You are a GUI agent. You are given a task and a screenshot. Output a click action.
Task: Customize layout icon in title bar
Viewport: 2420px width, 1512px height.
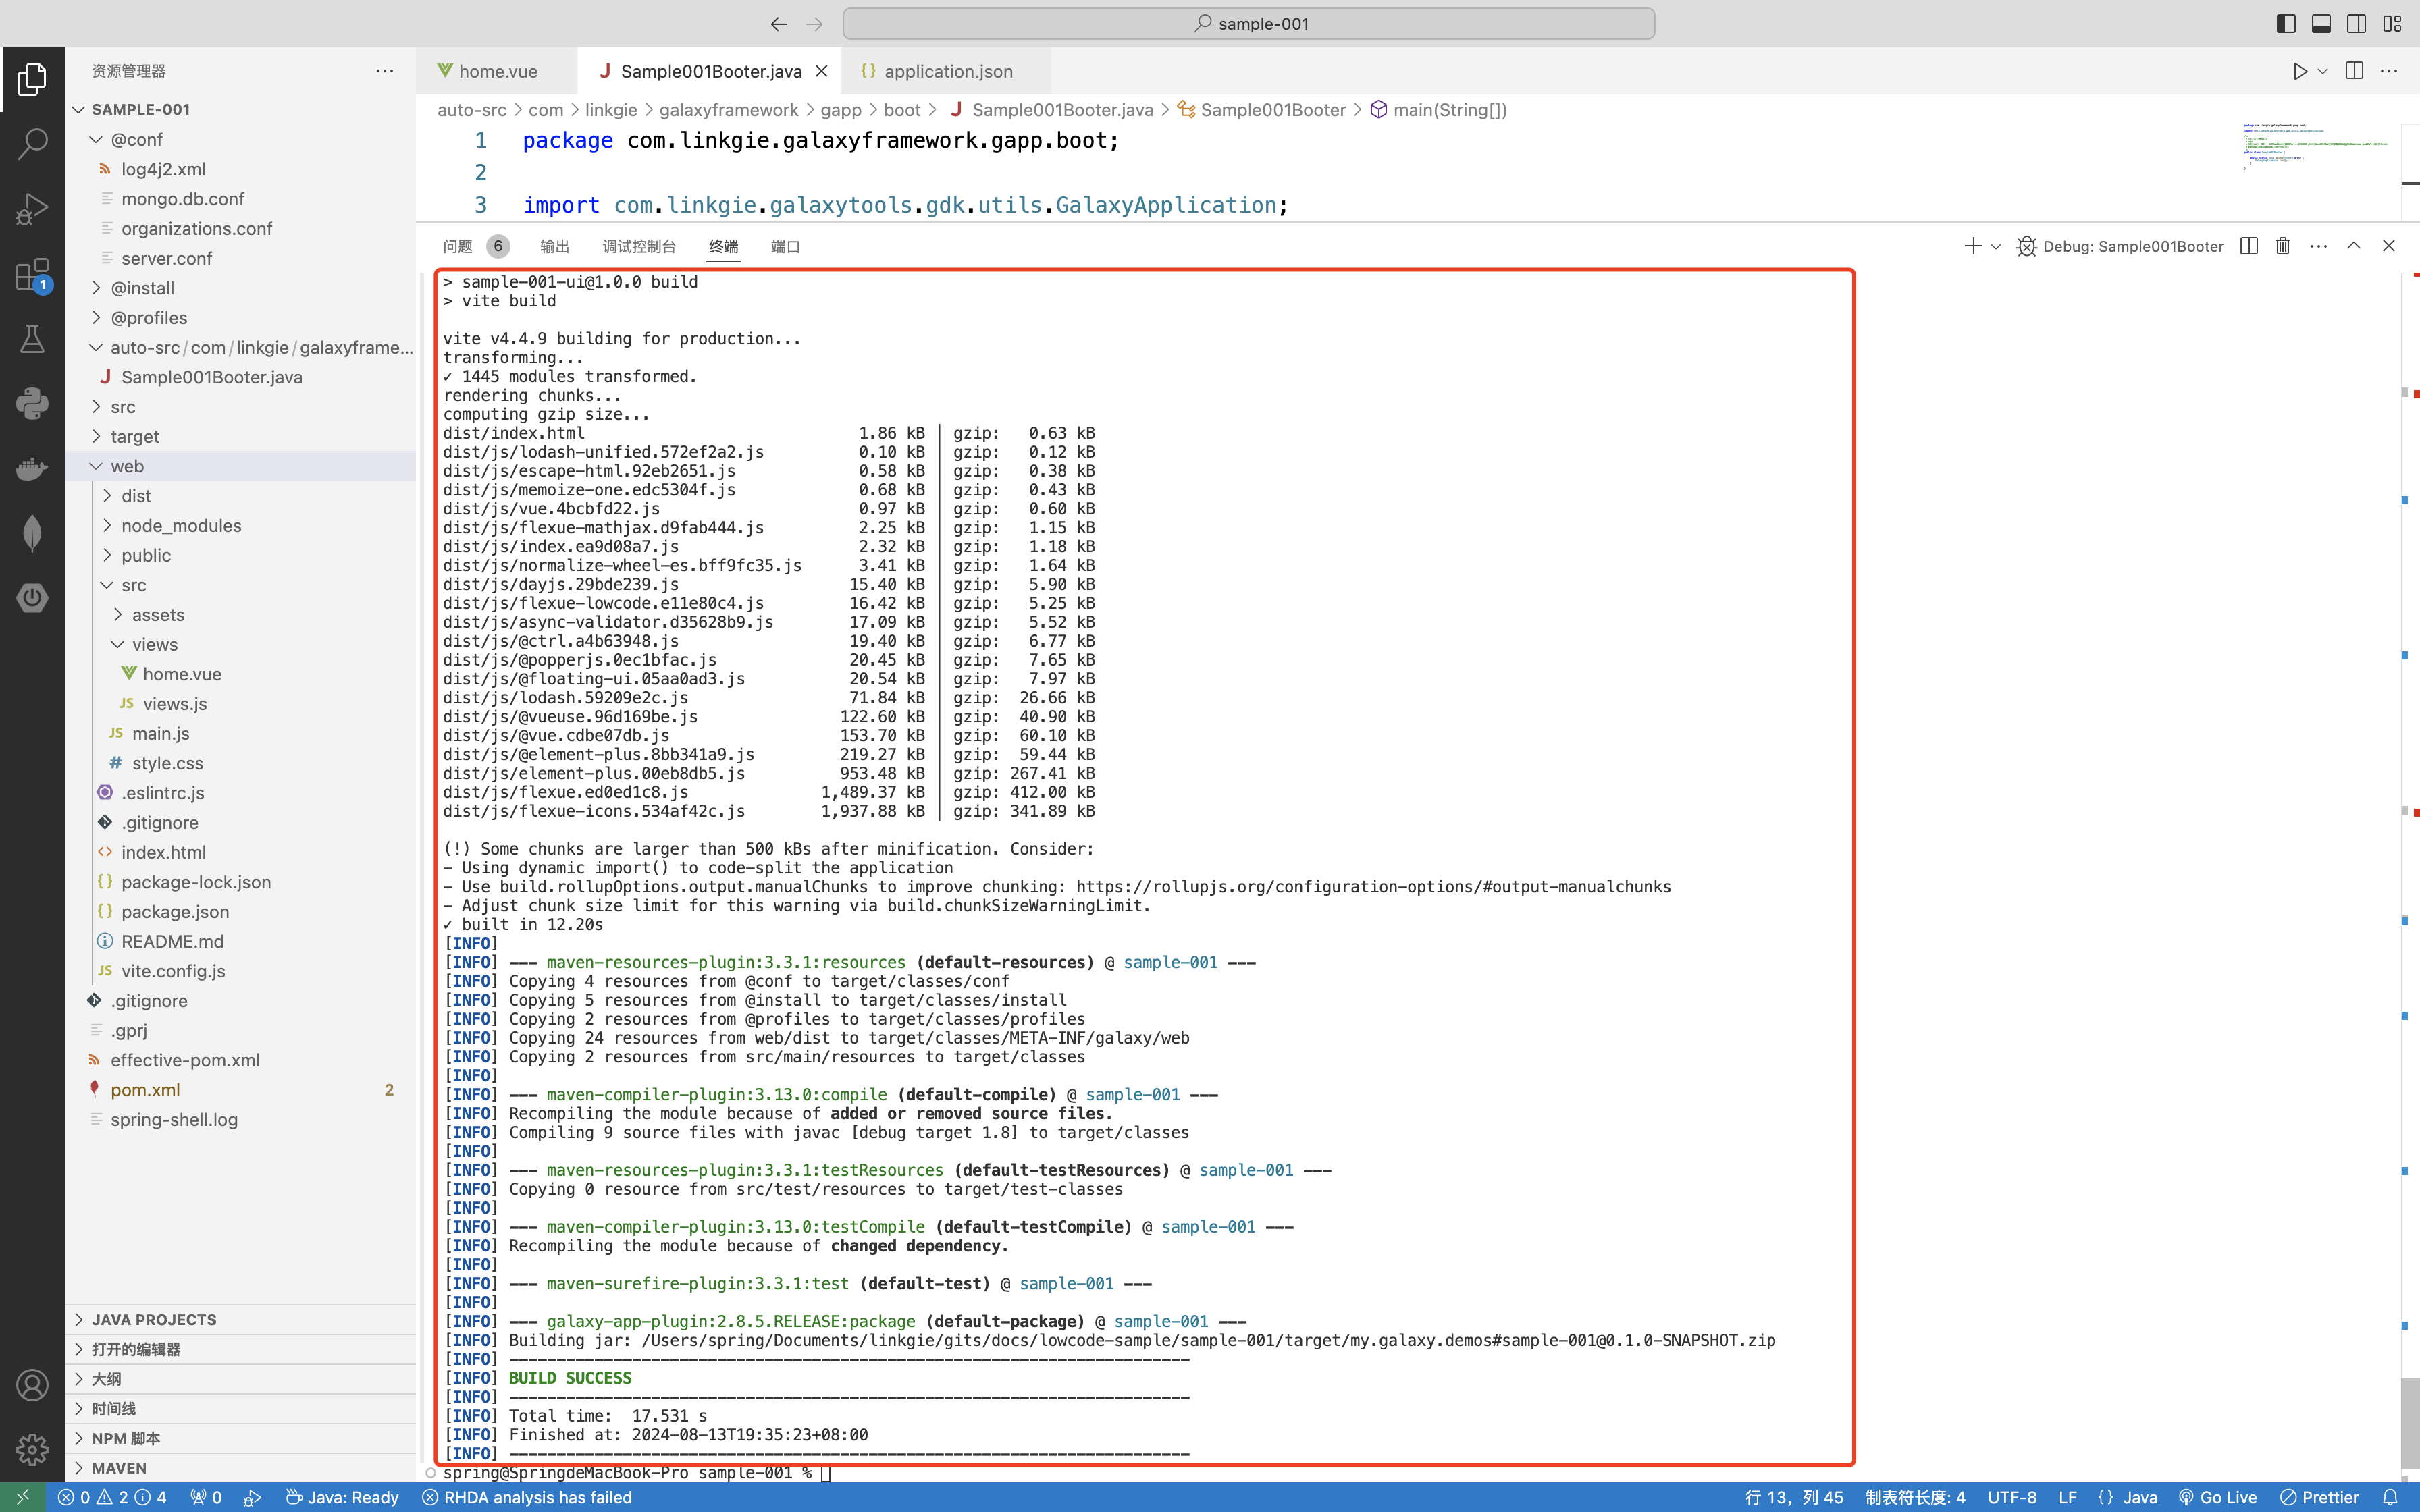2392,24
